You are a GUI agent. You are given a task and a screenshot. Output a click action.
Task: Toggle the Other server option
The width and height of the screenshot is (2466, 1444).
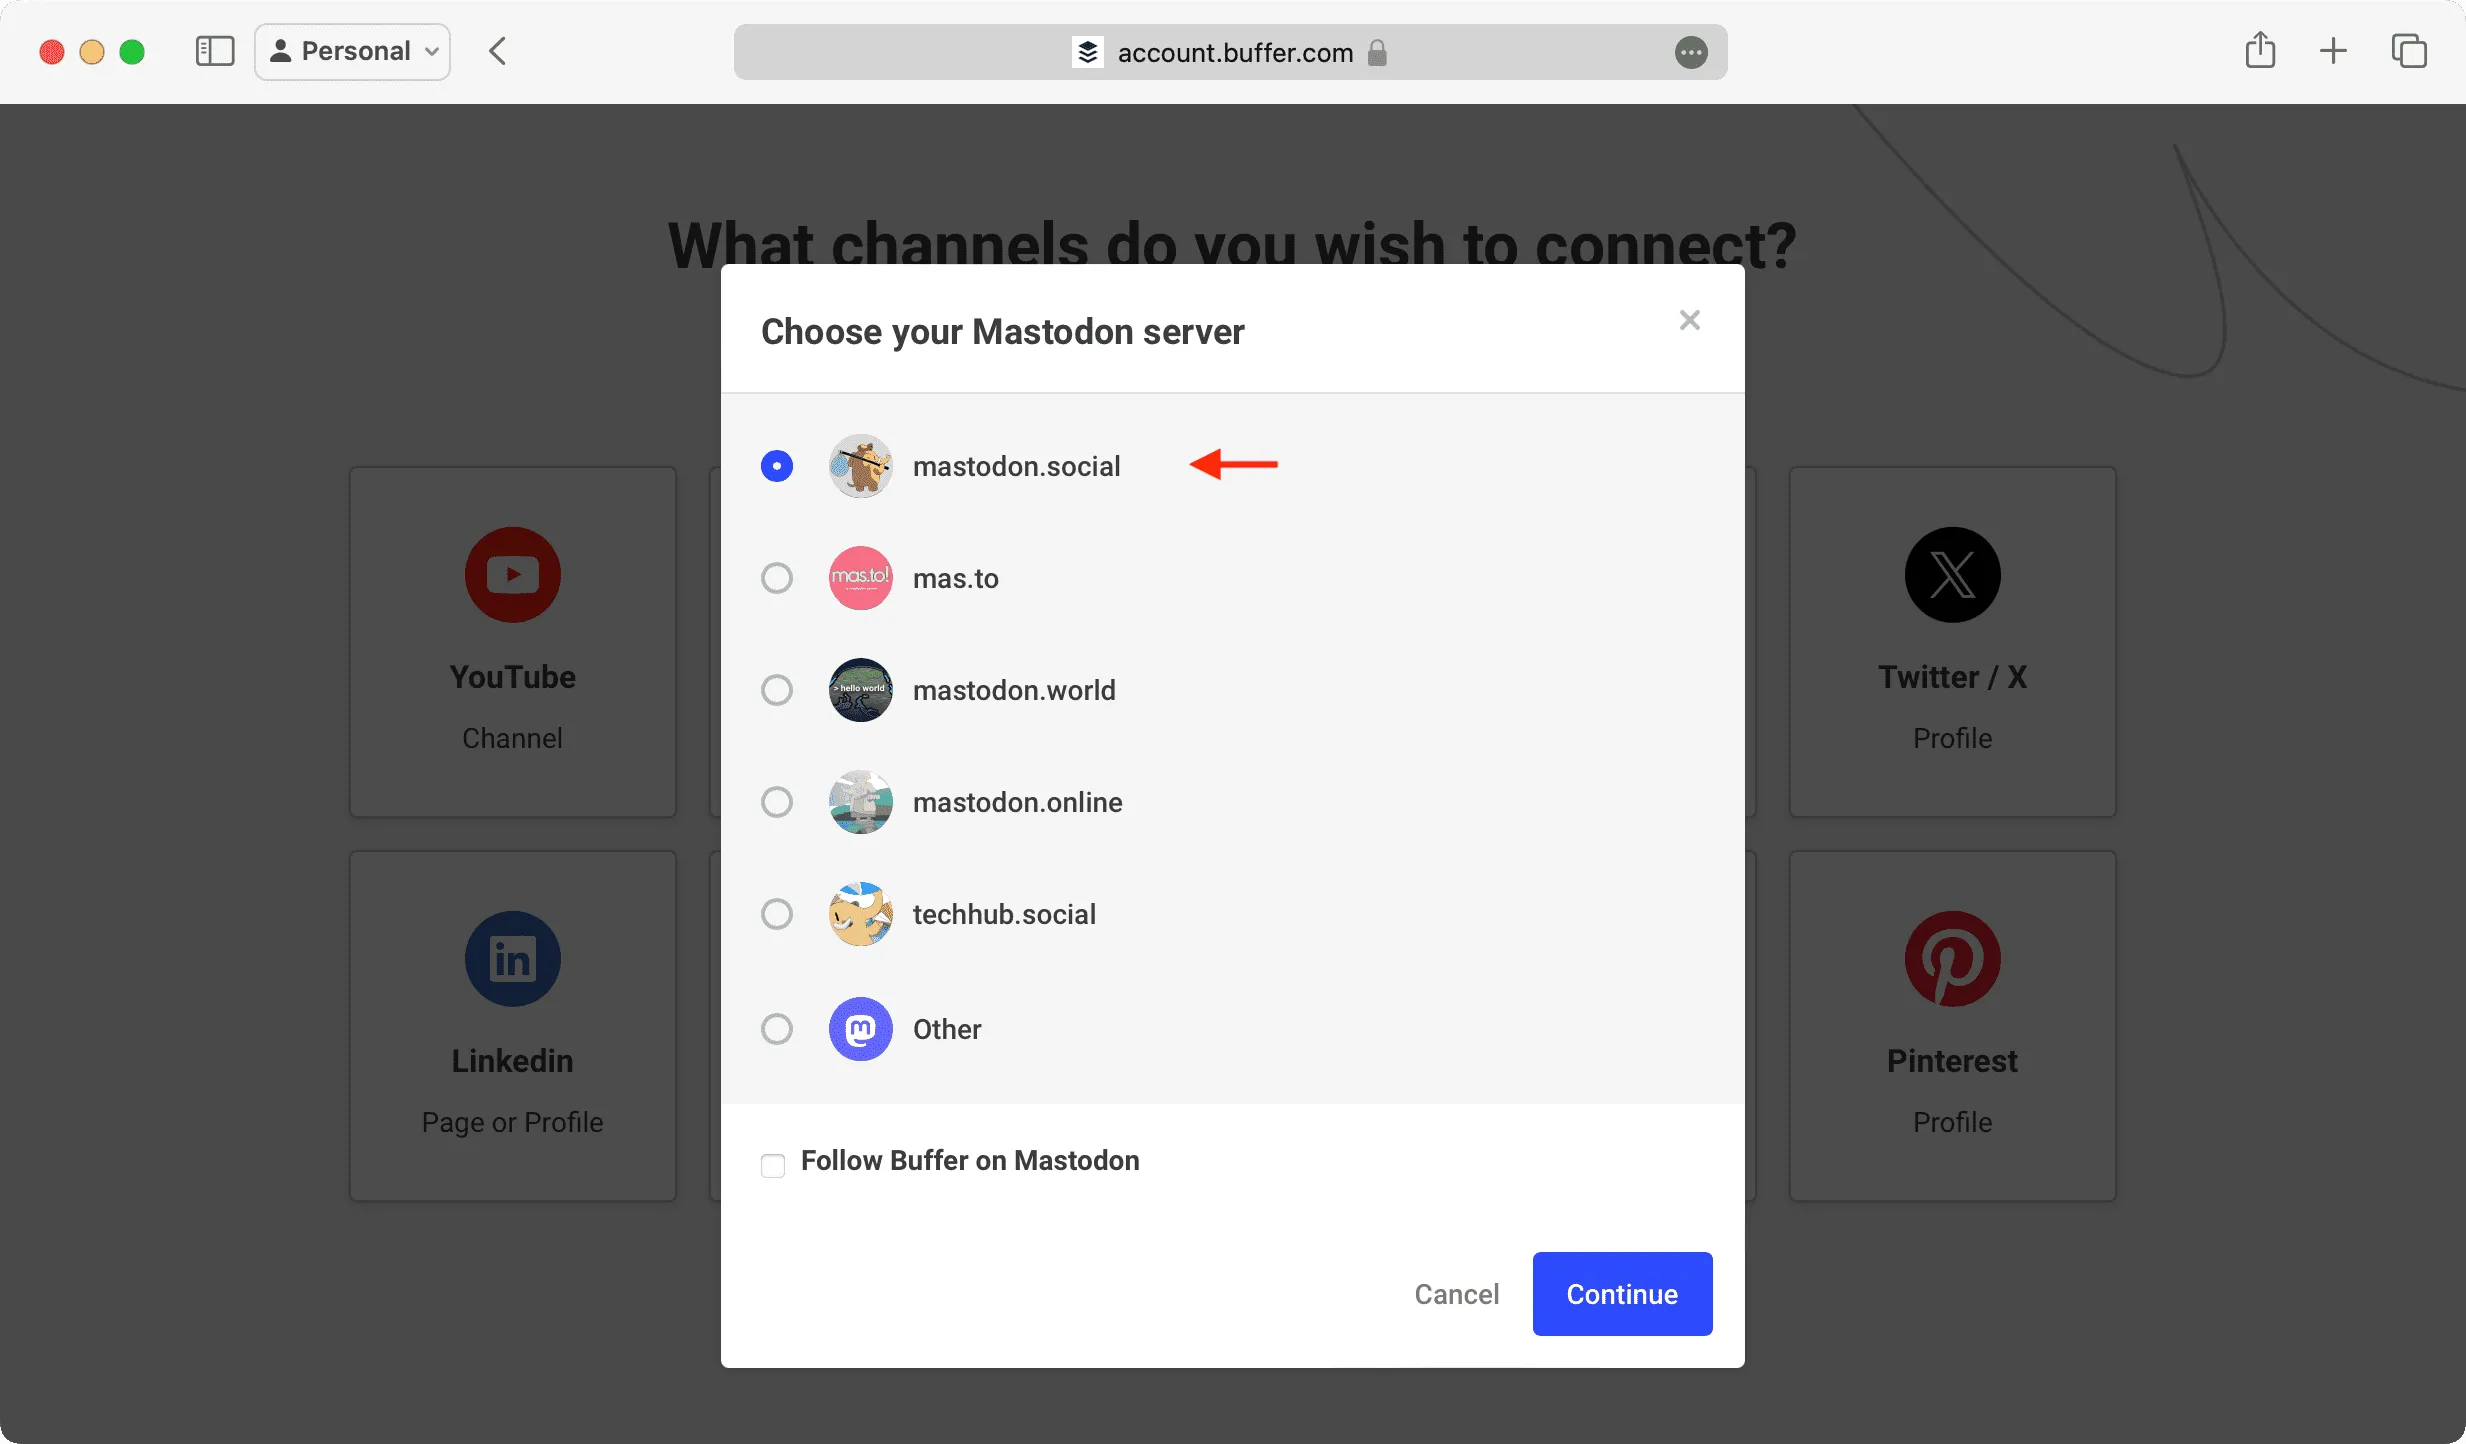(x=777, y=1028)
